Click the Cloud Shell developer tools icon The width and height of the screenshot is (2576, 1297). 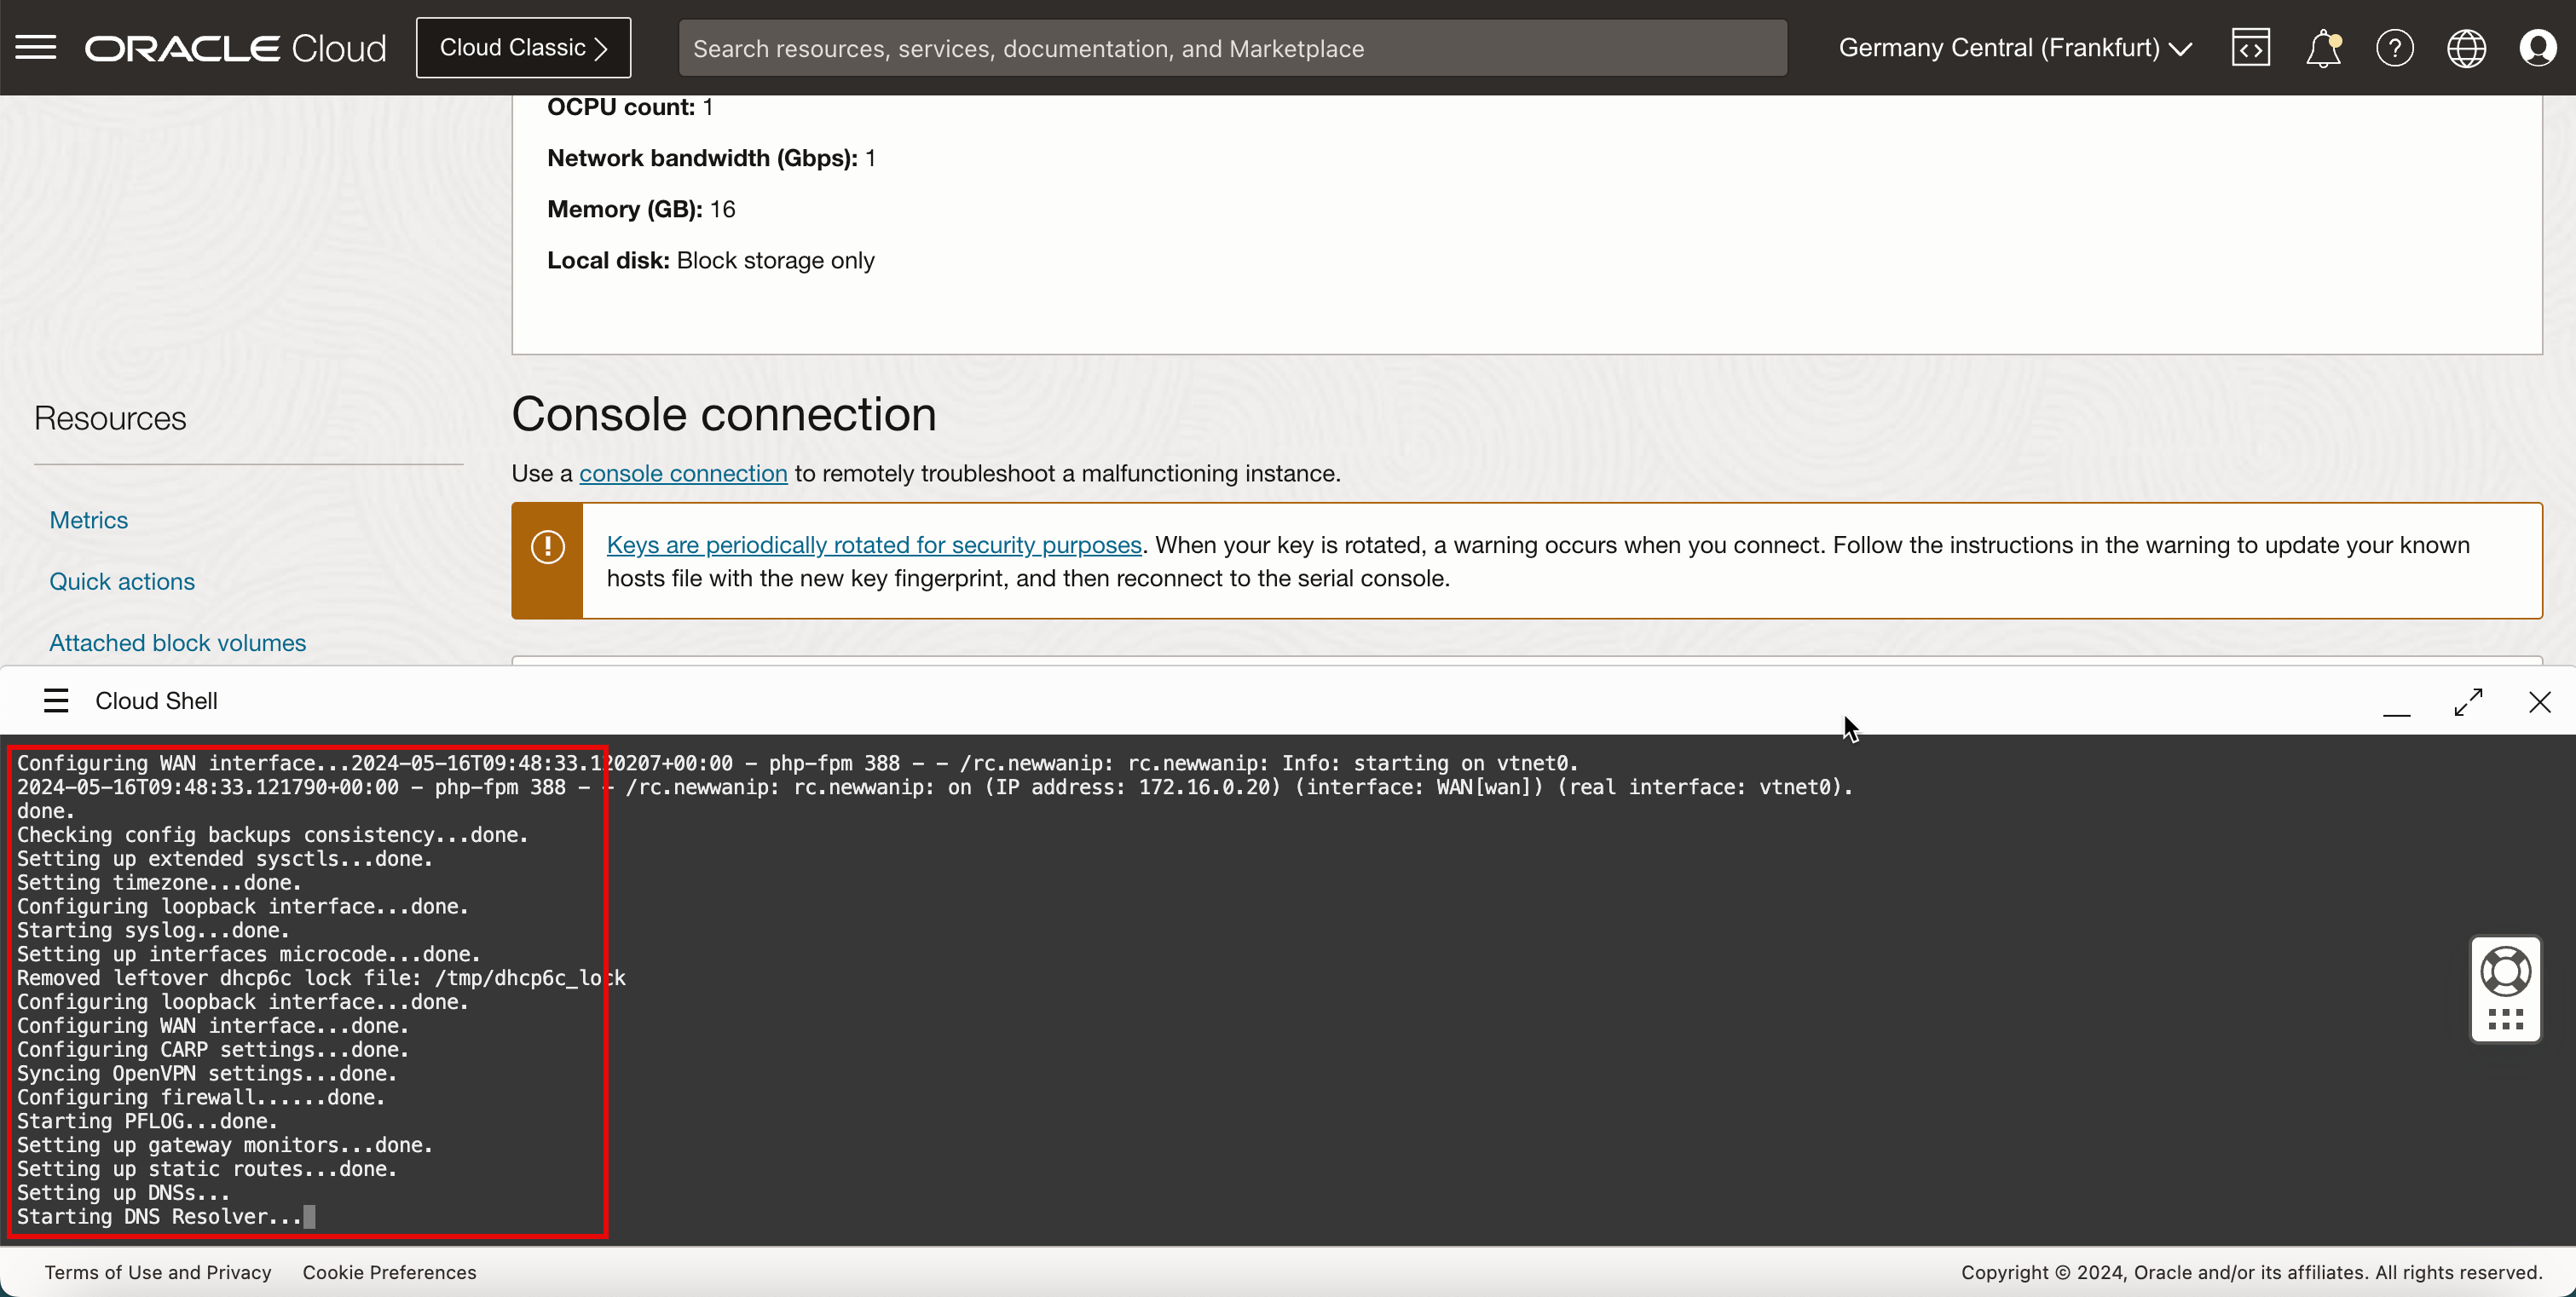[2250, 47]
